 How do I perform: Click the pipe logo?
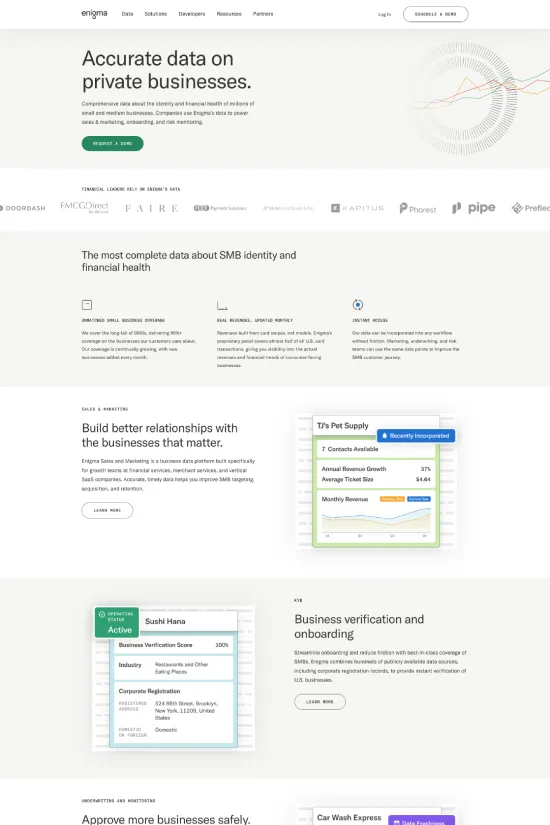[x=474, y=208]
